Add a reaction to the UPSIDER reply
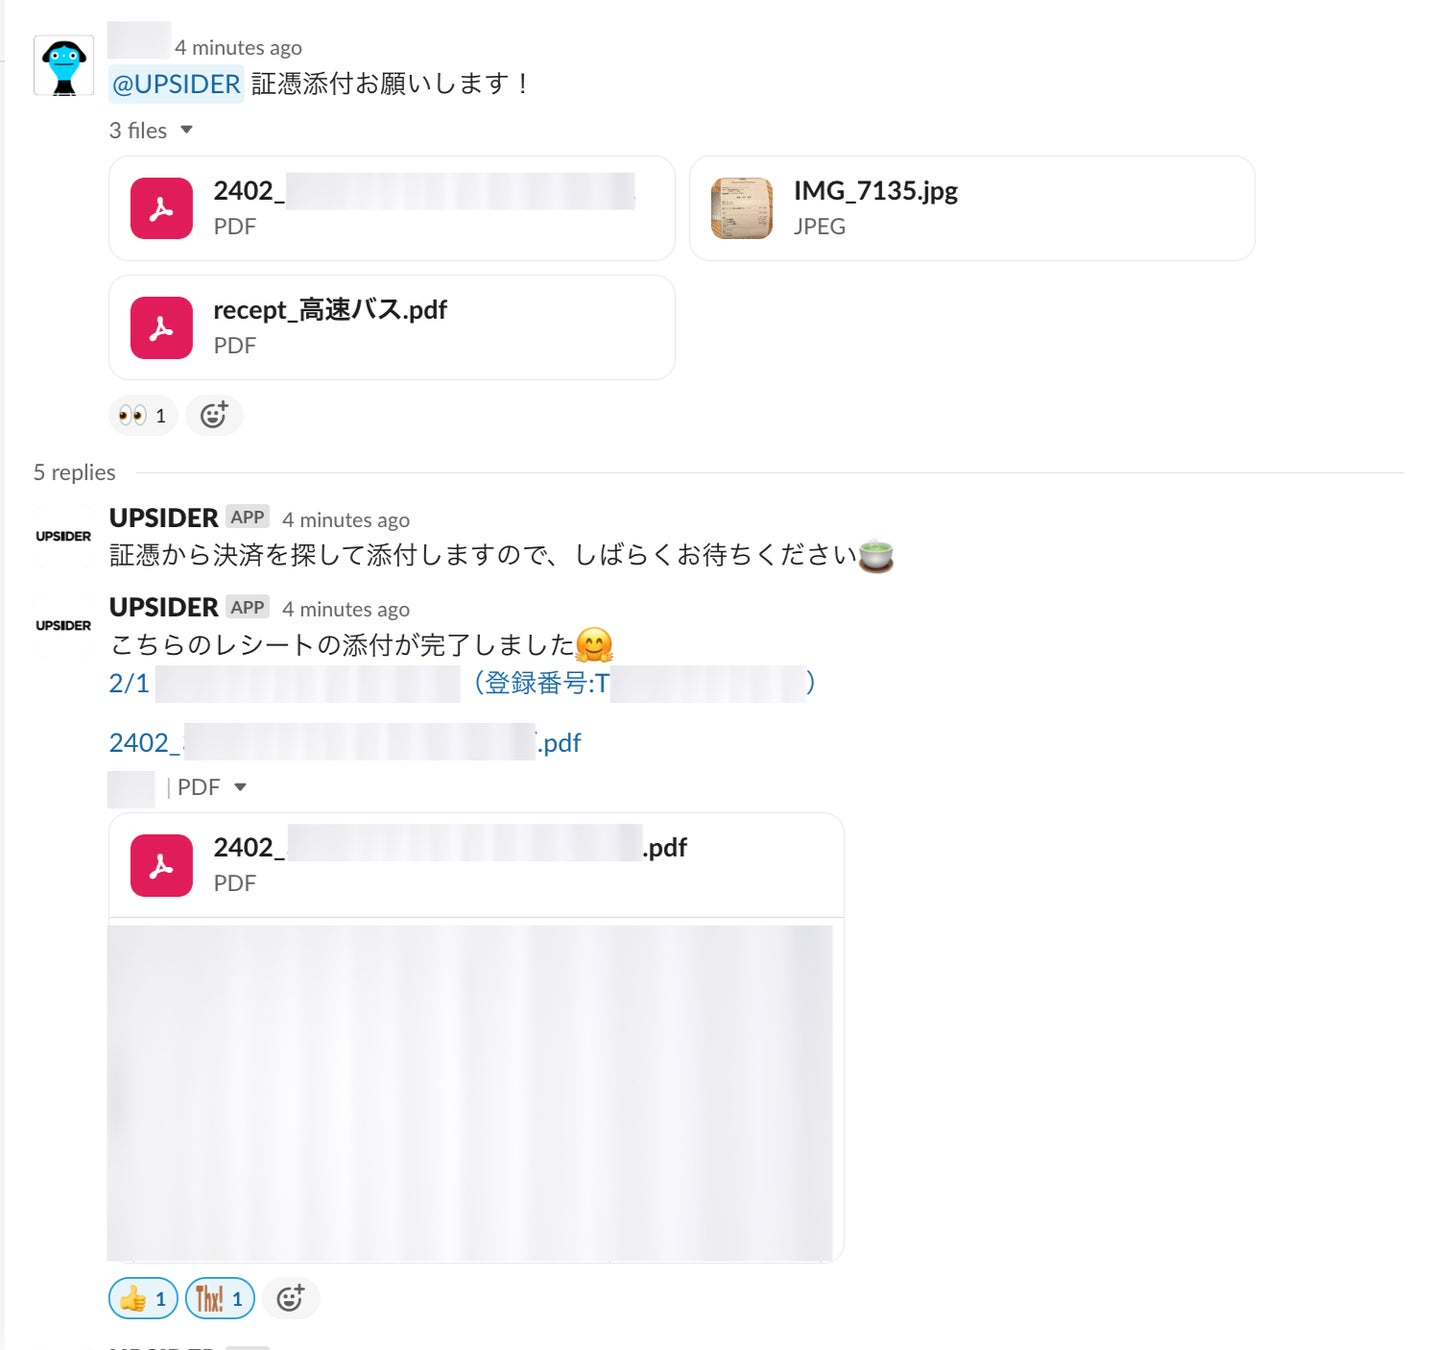 (x=290, y=1298)
